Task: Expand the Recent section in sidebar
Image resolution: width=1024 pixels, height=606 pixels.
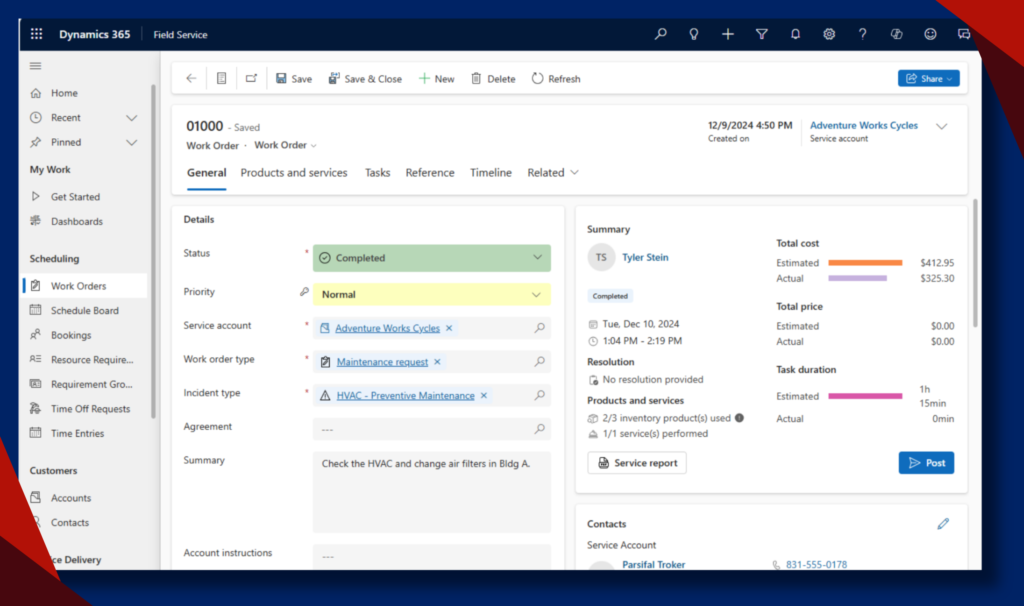Action: tap(131, 118)
